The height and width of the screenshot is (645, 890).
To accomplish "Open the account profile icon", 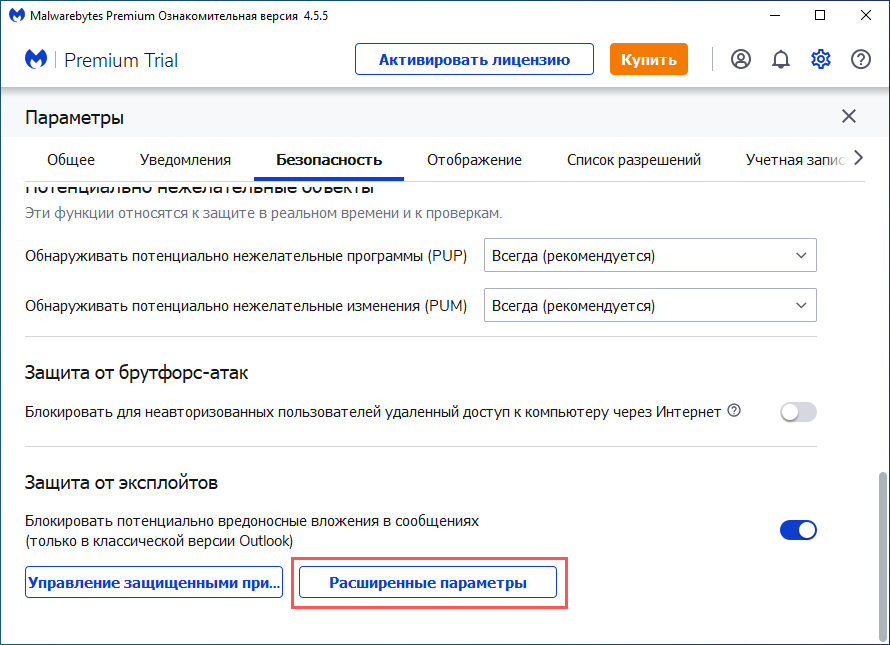I will pyautogui.click(x=741, y=59).
